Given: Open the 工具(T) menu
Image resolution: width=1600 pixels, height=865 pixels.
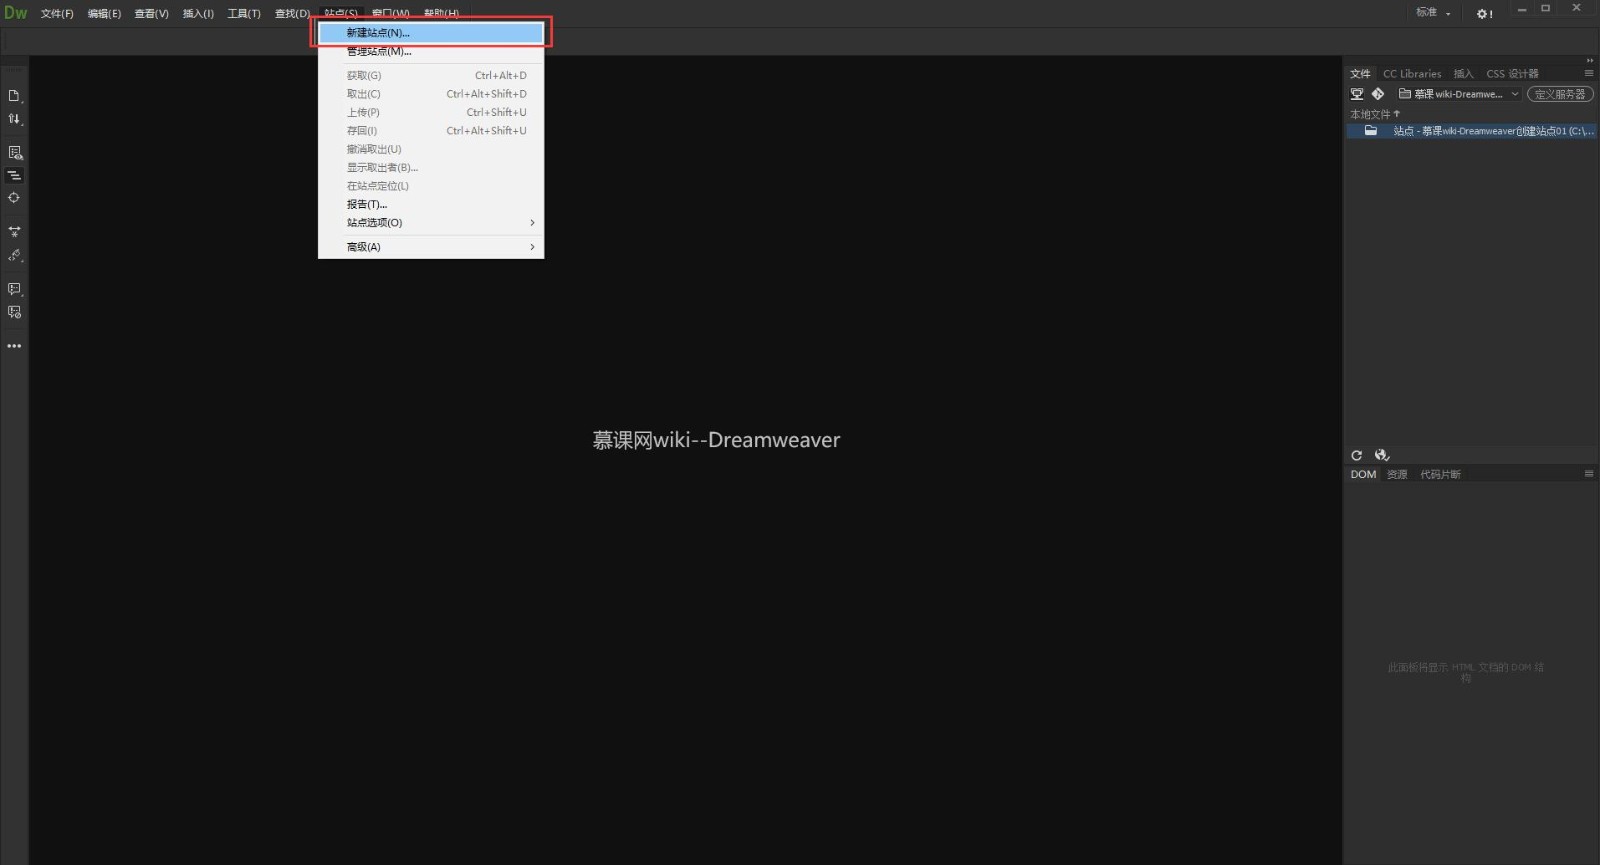Looking at the screenshot, I should point(244,14).
